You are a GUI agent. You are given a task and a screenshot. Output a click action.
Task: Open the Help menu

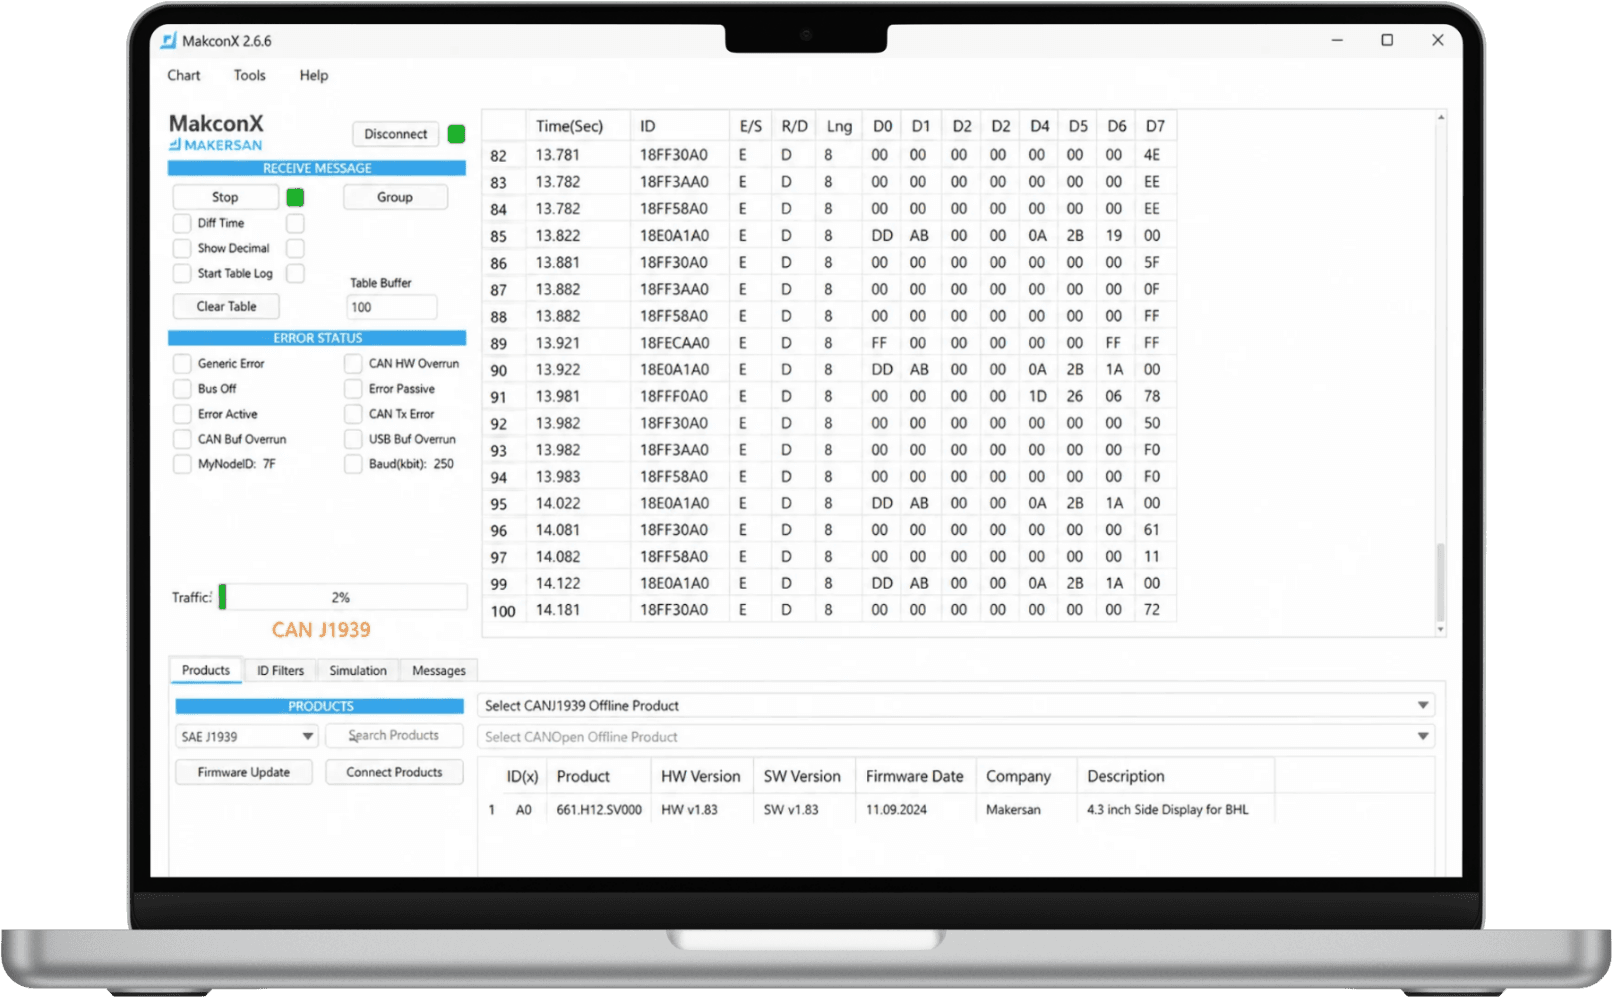pyautogui.click(x=314, y=75)
